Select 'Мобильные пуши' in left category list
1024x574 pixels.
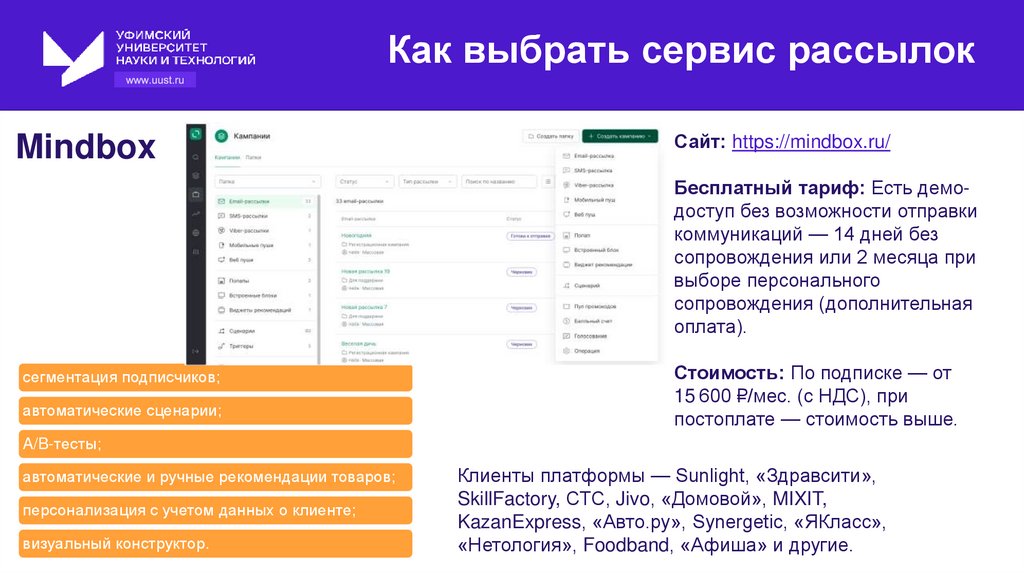[265, 246]
